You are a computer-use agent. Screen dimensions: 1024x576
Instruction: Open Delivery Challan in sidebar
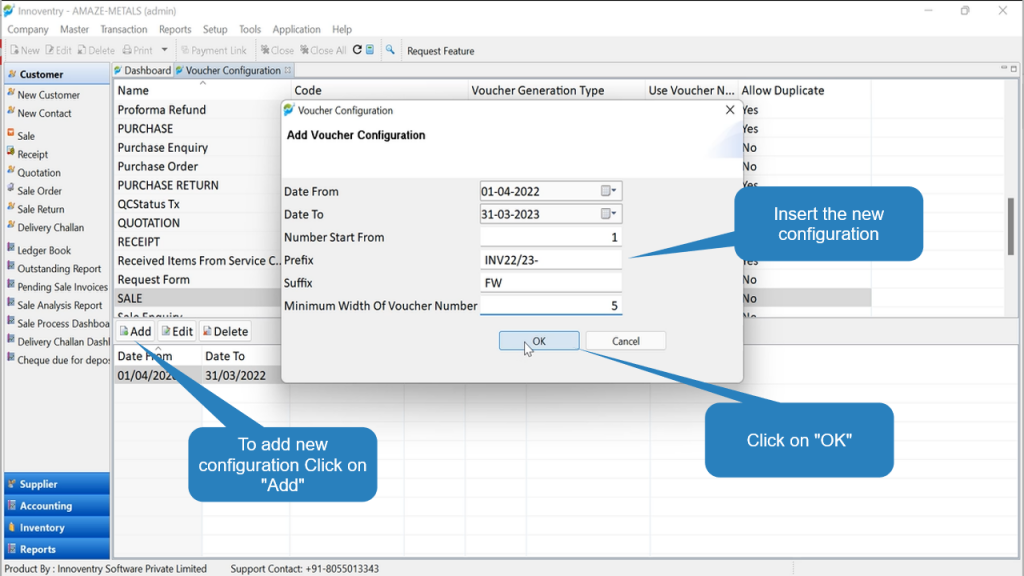(50, 227)
